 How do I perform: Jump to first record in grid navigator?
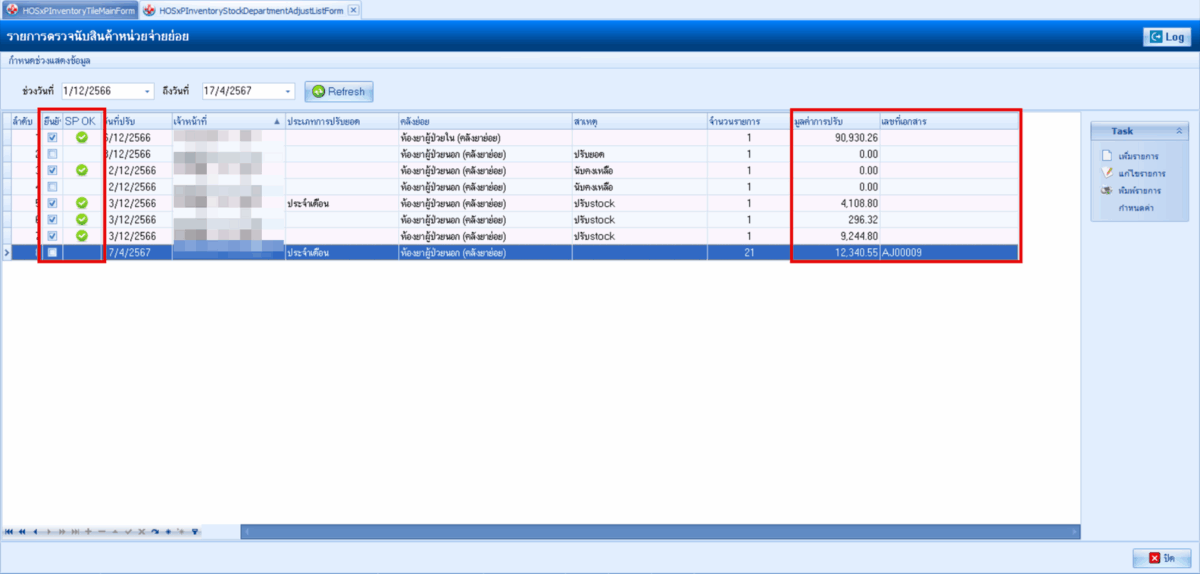9,532
